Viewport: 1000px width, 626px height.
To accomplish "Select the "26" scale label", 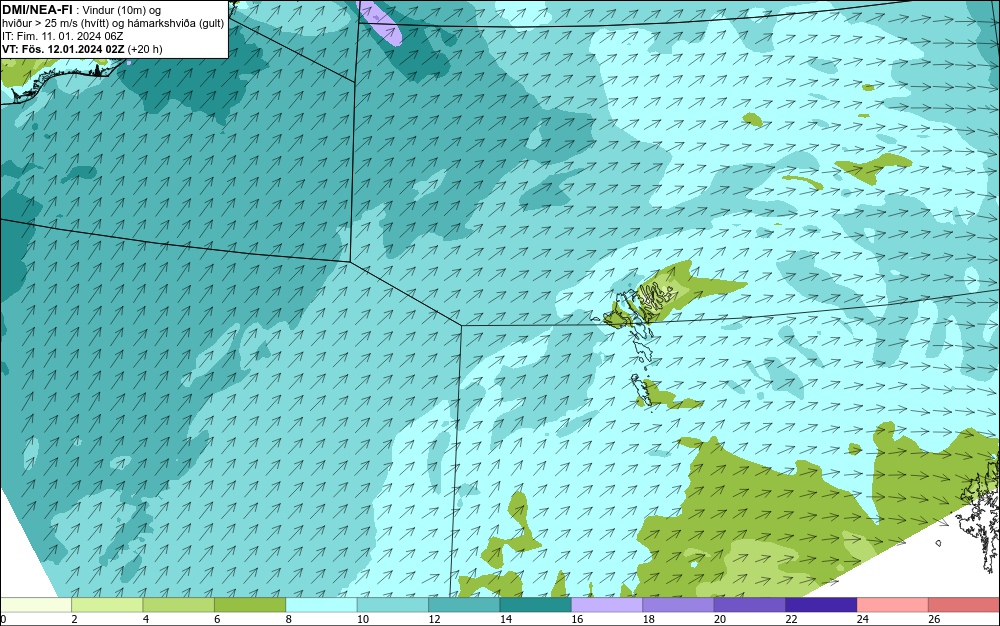I will [934, 619].
